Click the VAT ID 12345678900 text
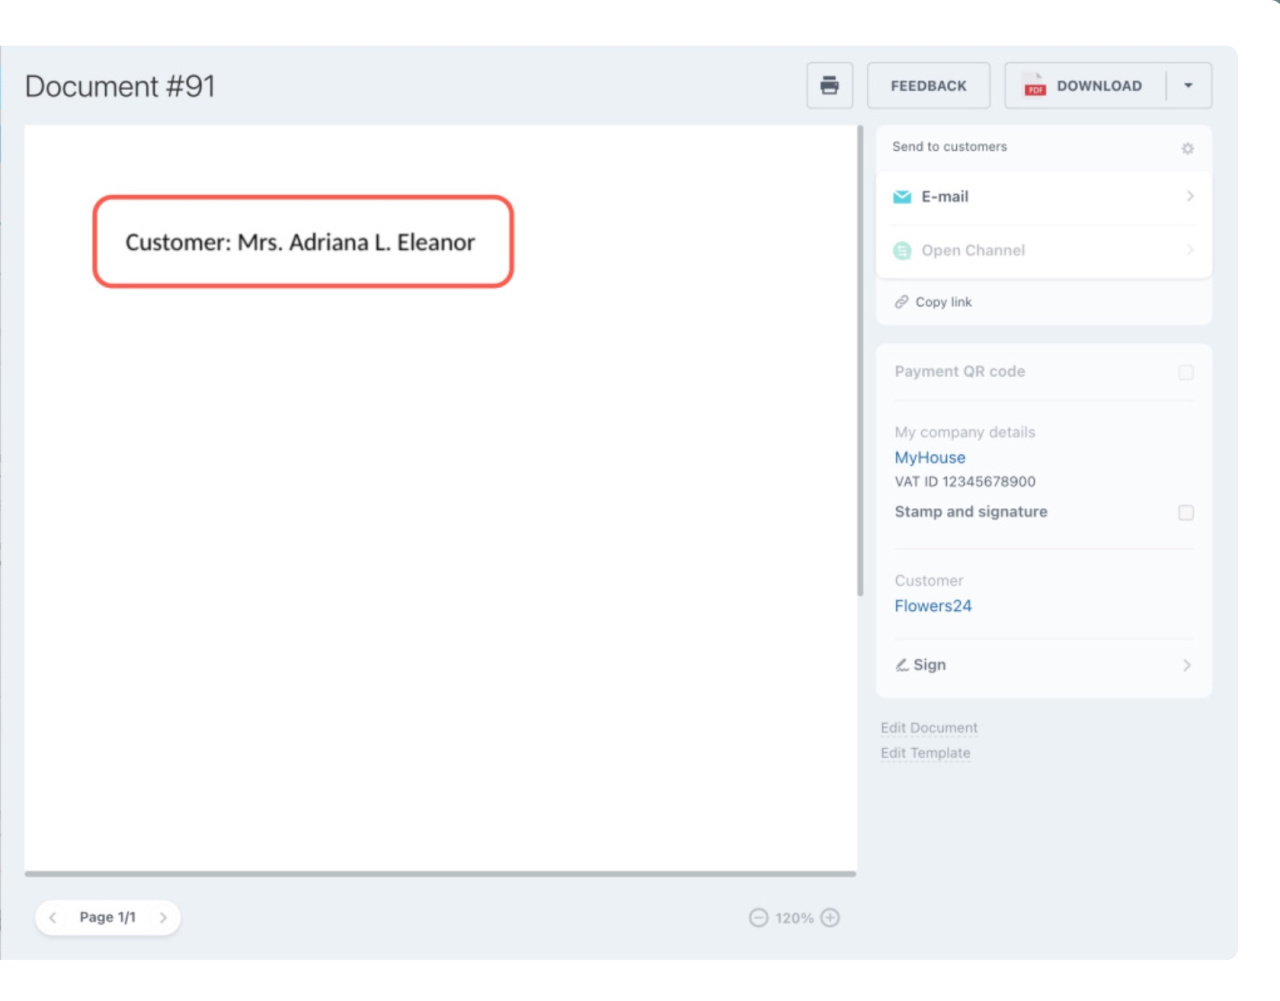Screen dimensions: 1280x1001 (x=965, y=482)
